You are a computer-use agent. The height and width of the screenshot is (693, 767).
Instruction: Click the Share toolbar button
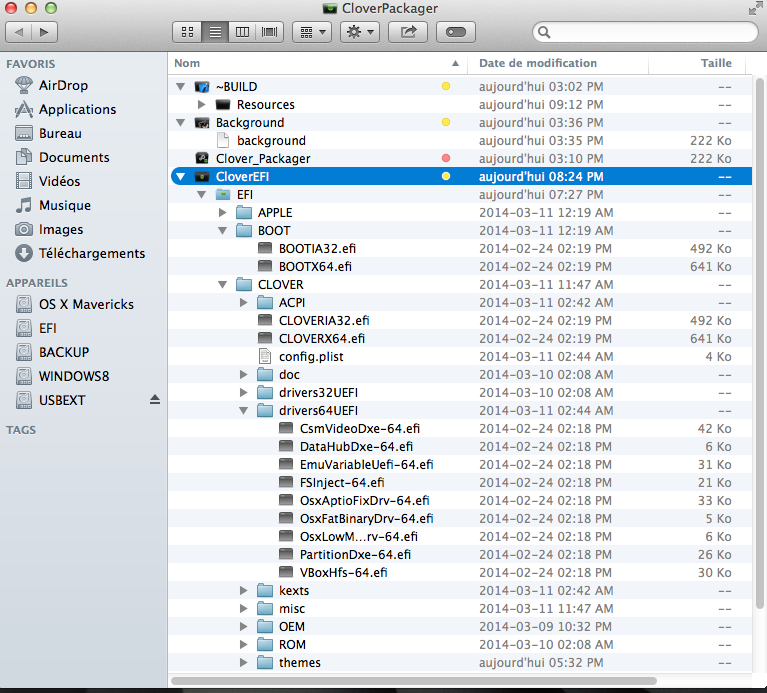click(x=408, y=32)
